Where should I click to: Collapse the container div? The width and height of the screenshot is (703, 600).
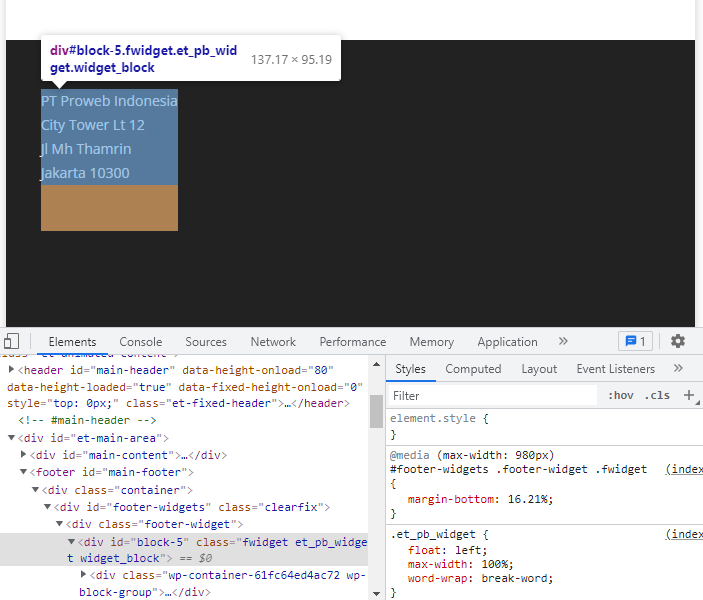pos(35,490)
